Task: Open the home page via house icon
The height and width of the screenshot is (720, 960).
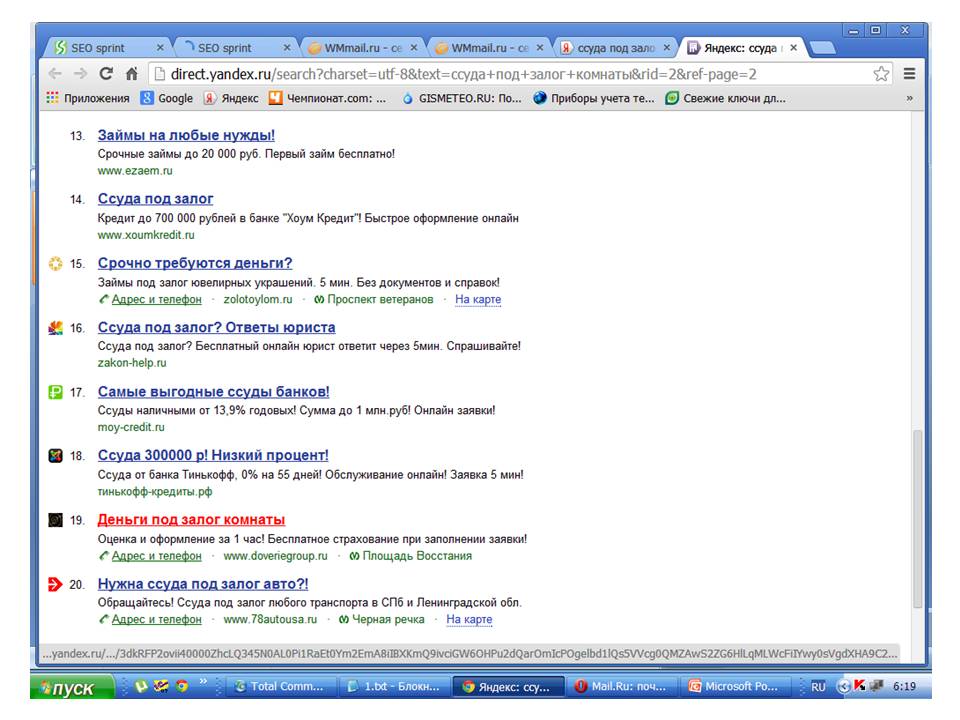Action: (132, 74)
